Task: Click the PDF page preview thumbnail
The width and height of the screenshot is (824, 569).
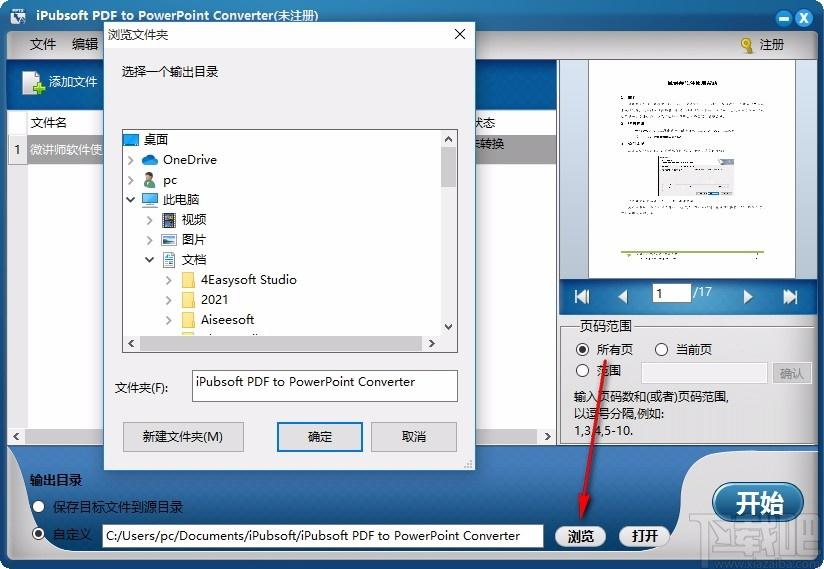Action: [691, 169]
